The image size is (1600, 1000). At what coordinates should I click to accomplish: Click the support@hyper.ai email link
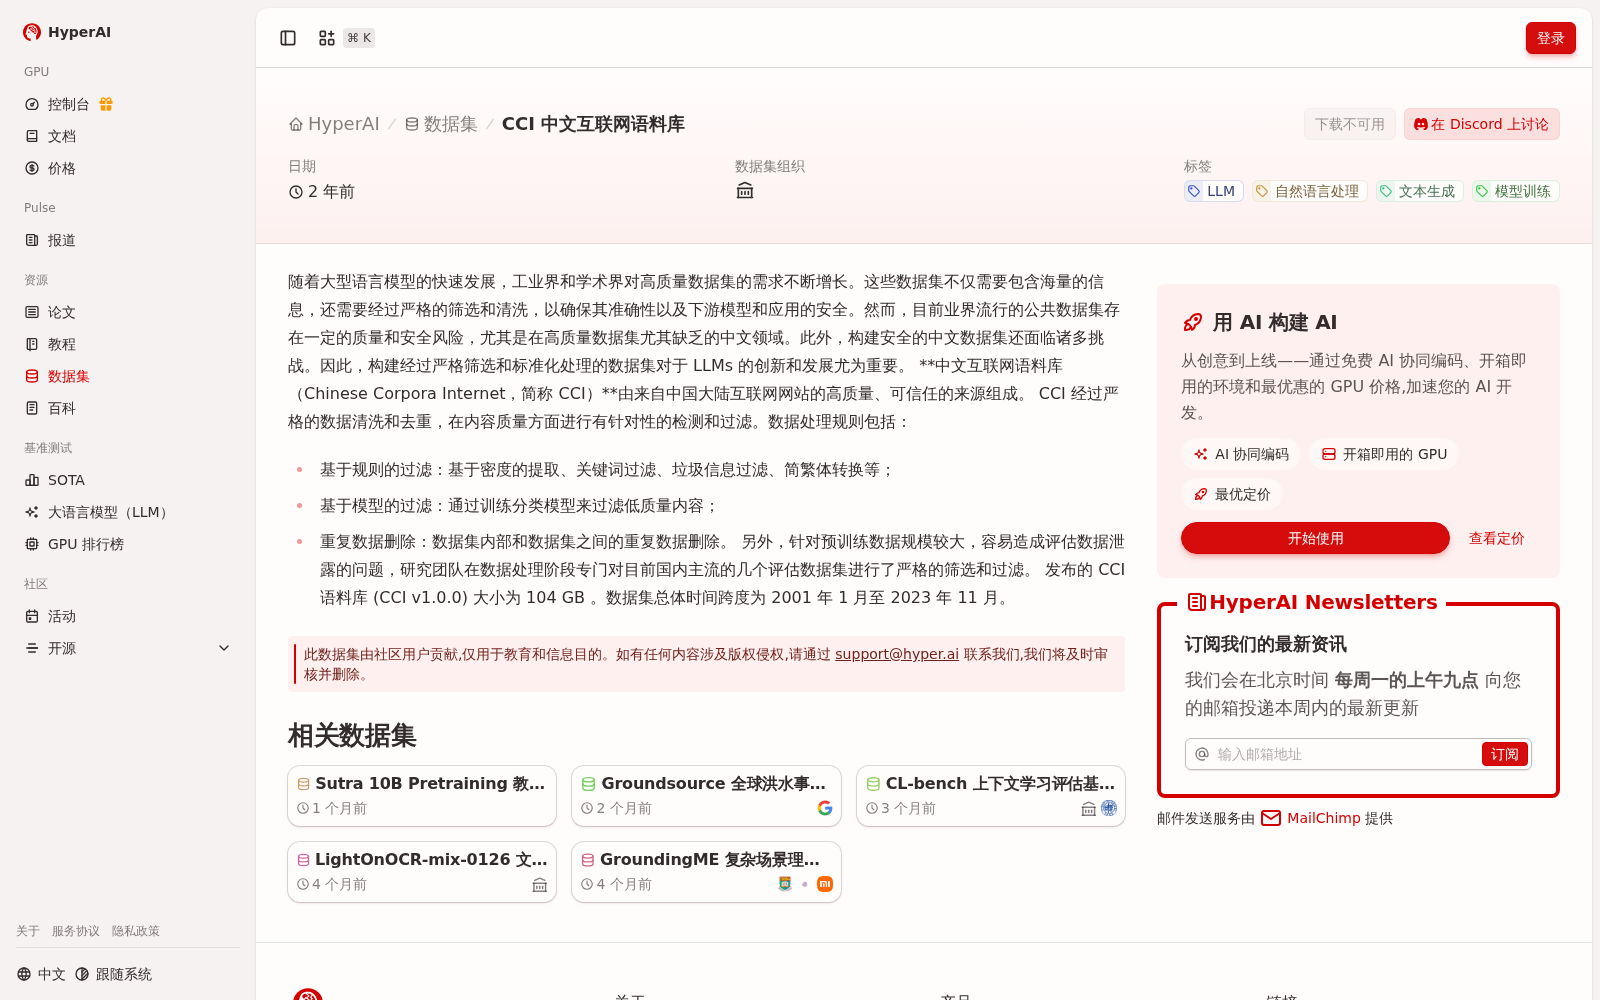897,654
